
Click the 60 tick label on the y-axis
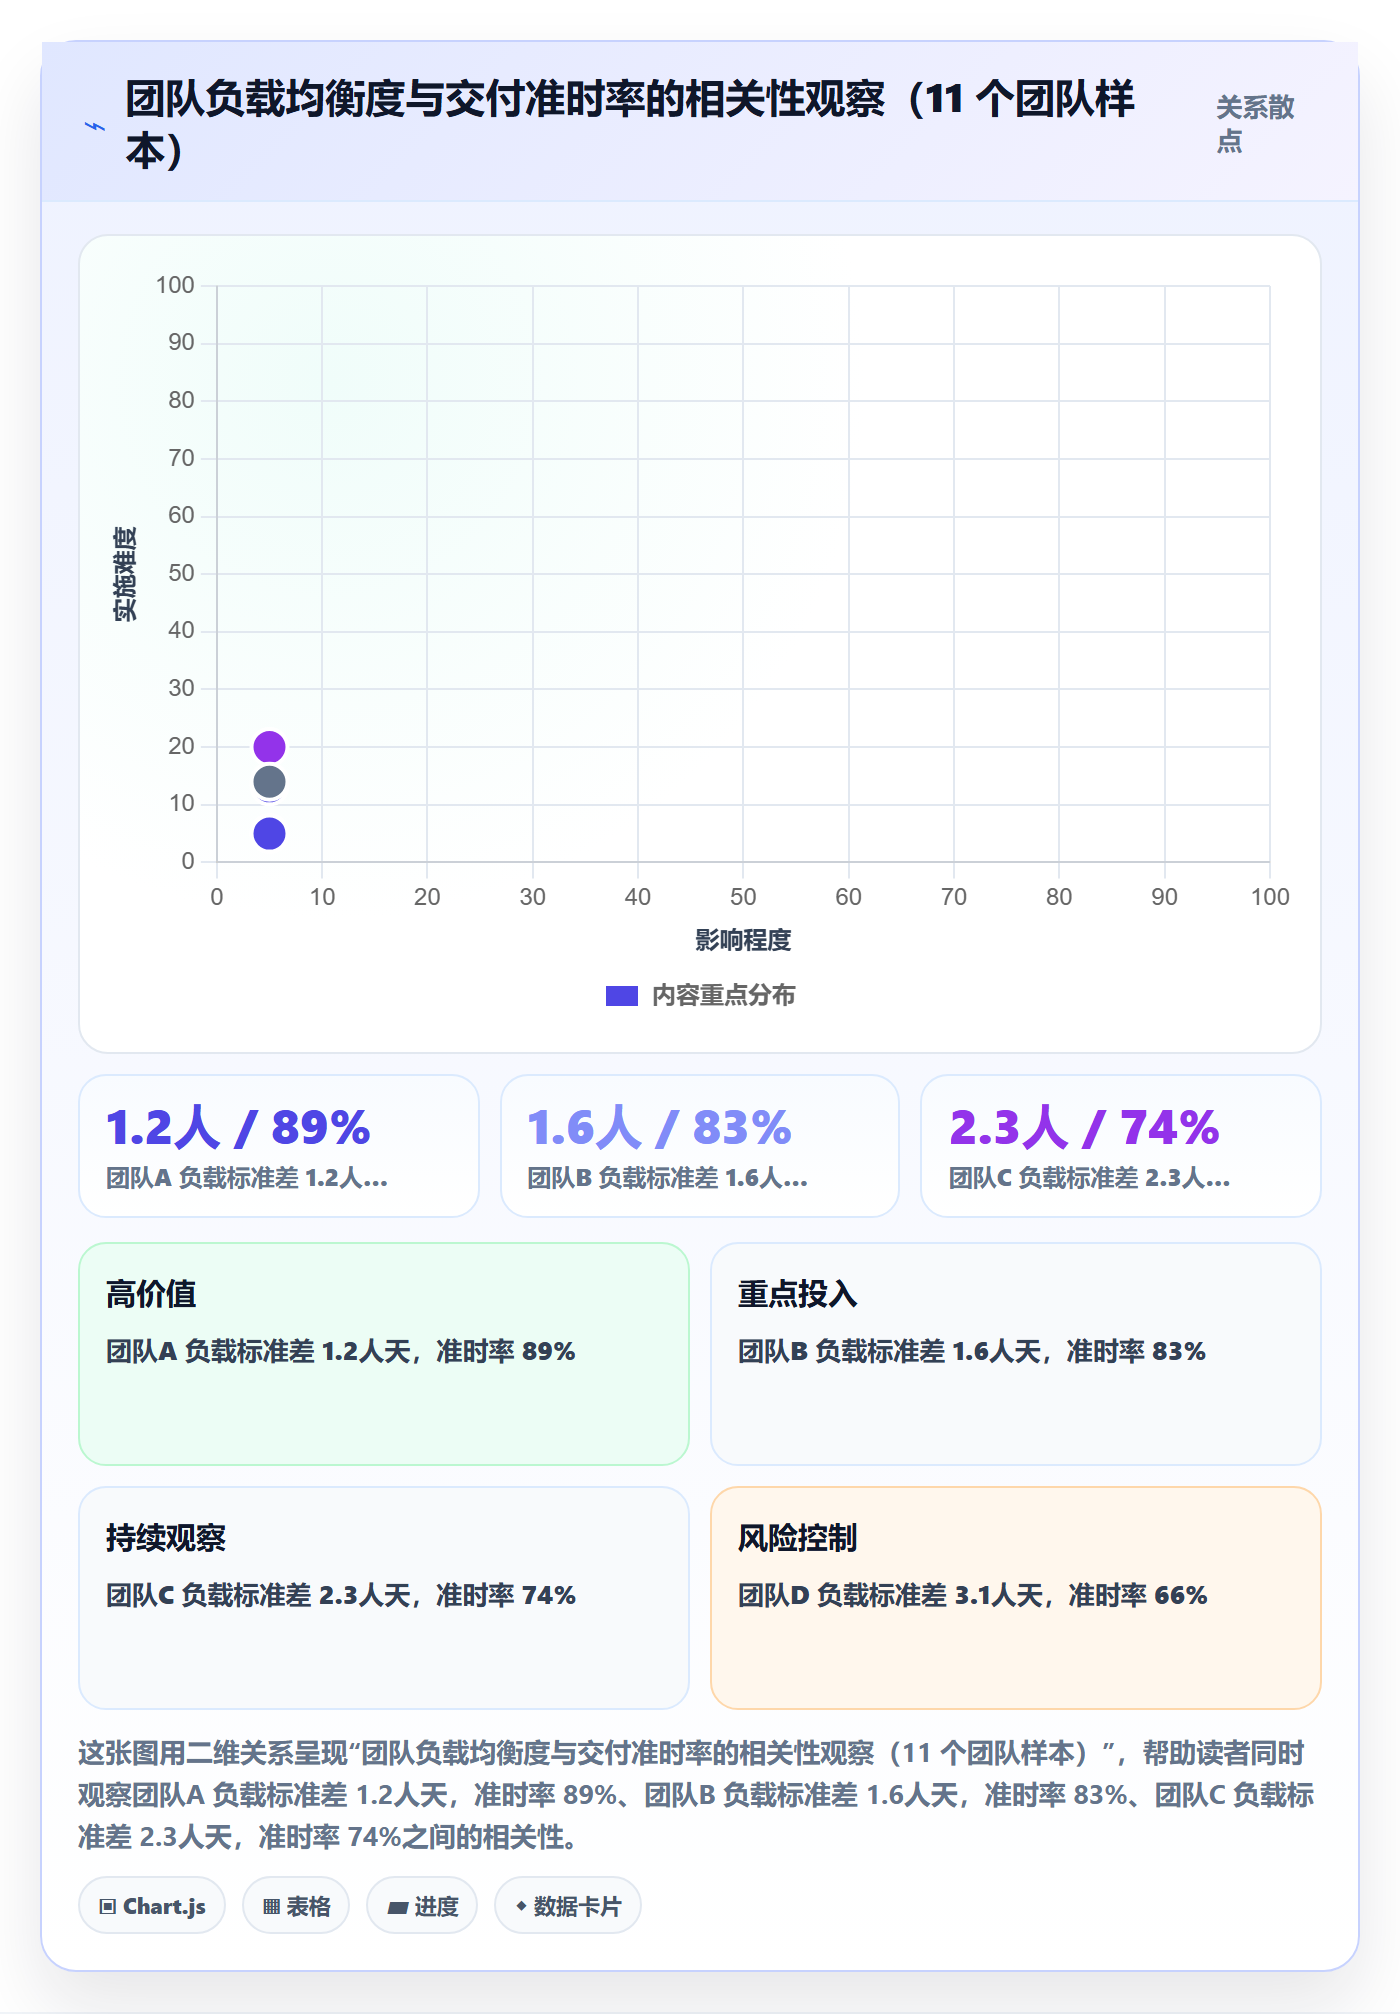click(181, 515)
